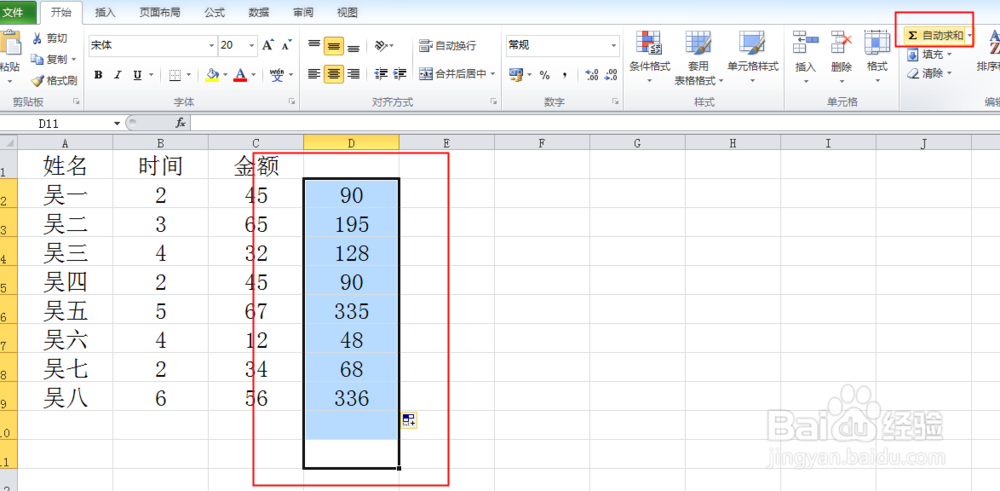Click AutoSum (自动求和)
The height and width of the screenshot is (491, 1000).
pyautogui.click(x=935, y=35)
